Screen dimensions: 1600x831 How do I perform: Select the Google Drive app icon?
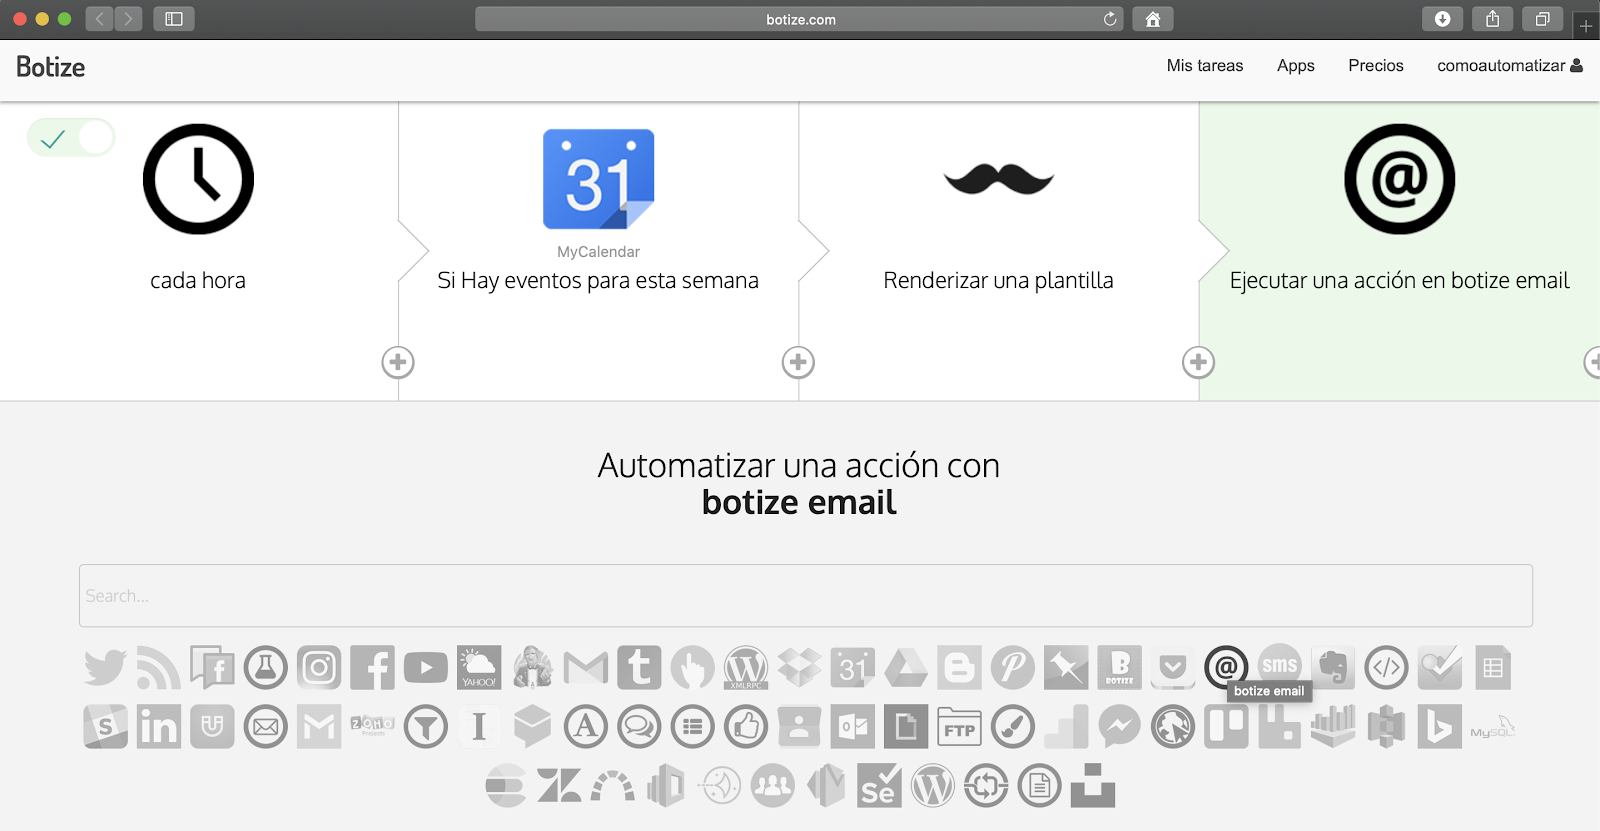click(x=906, y=667)
